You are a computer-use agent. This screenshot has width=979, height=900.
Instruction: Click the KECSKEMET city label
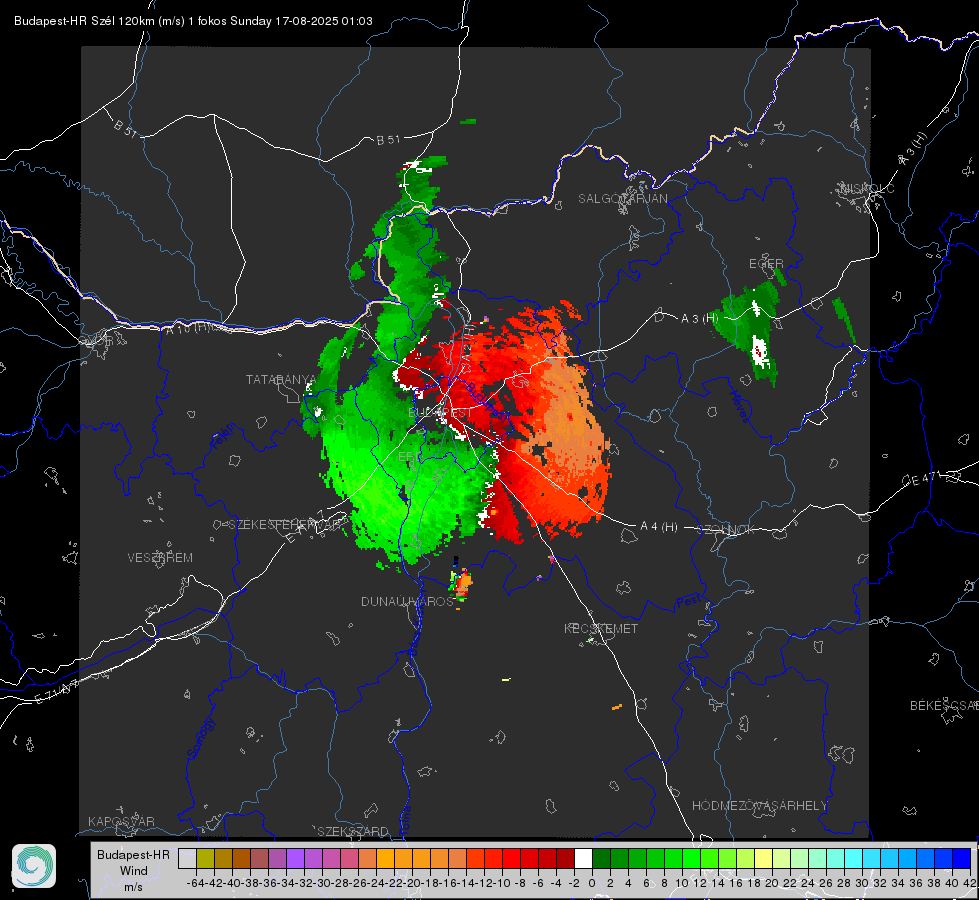click(601, 628)
